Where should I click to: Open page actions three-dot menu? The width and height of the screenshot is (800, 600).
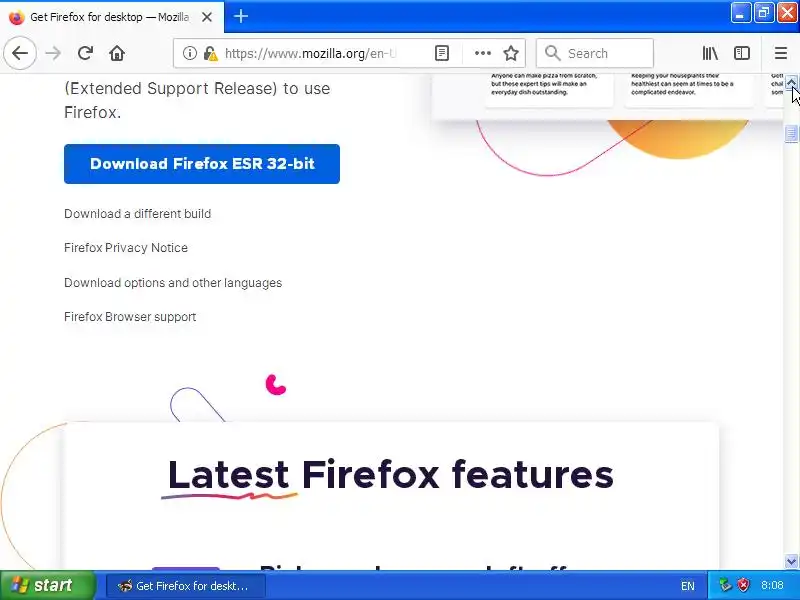coord(482,53)
